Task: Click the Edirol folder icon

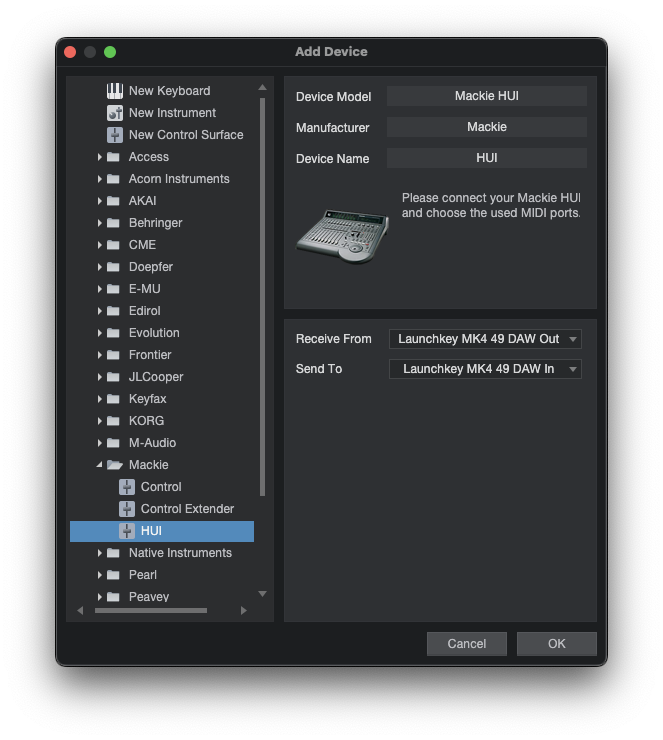Action: (113, 311)
